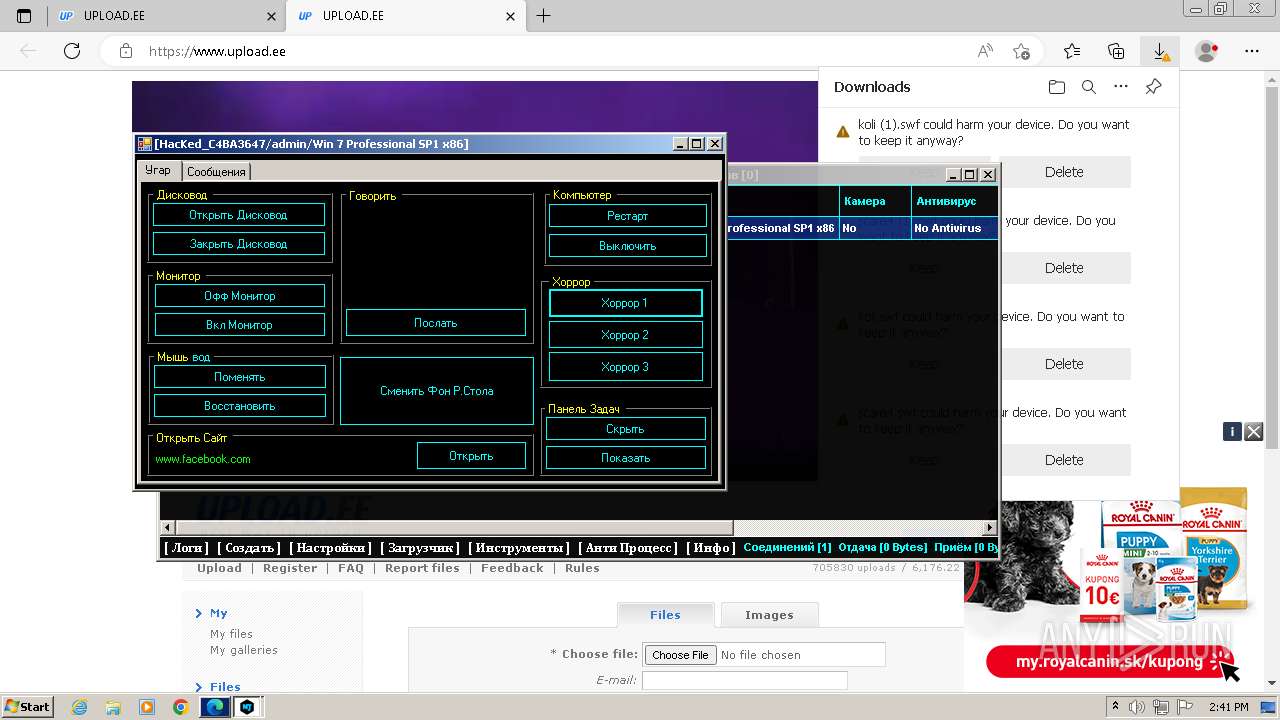Click the browser back arrow
1280x720 pixels.
point(28,51)
